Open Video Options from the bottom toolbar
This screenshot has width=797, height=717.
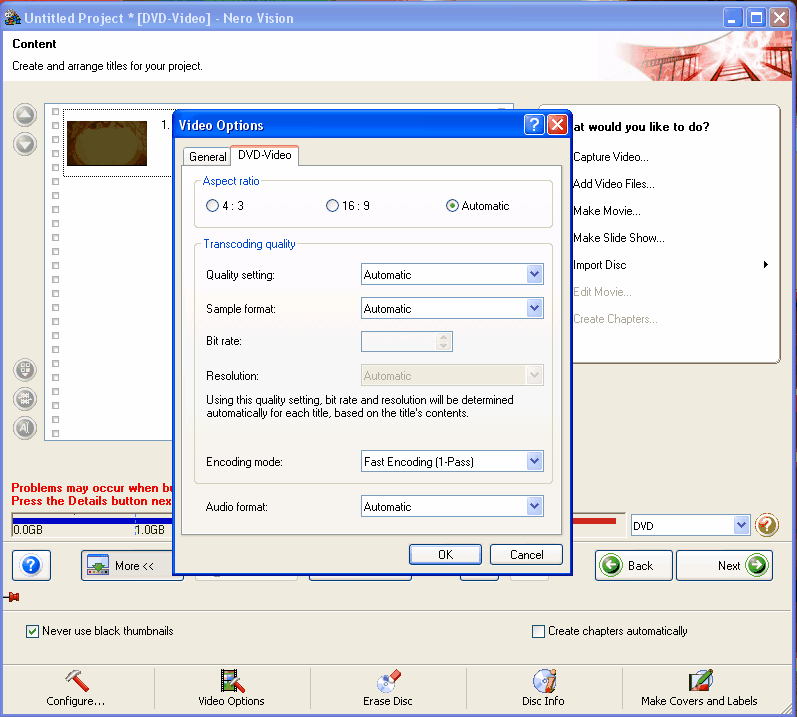pos(232,688)
